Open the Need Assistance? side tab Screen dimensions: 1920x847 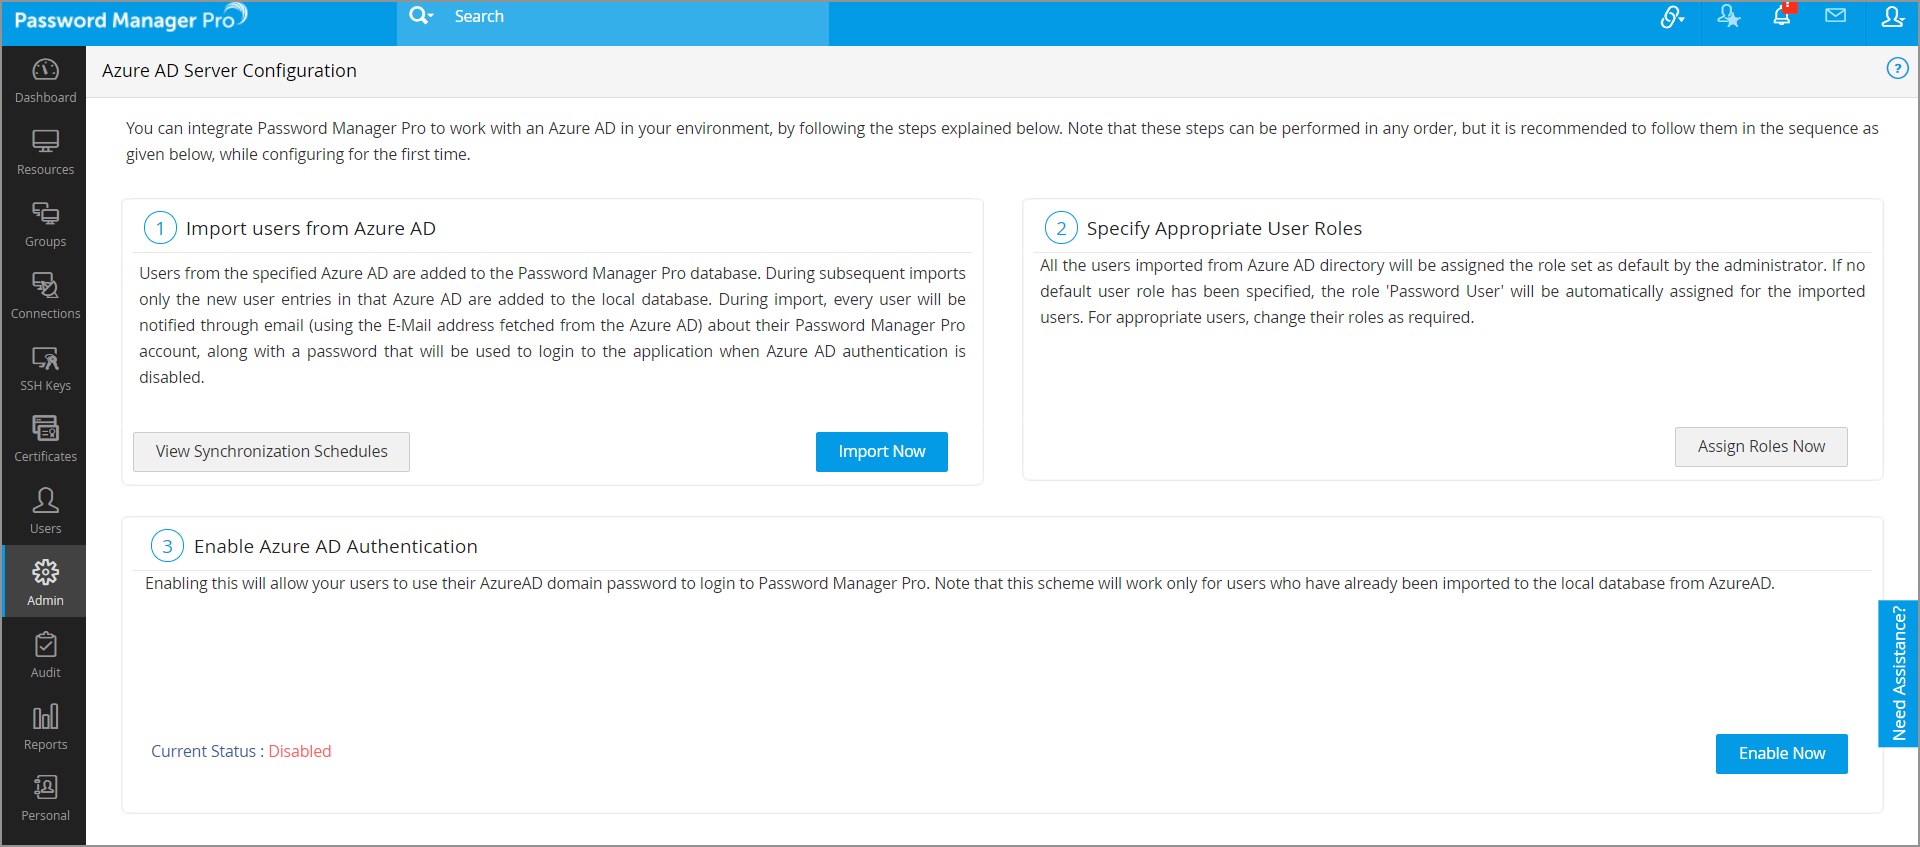click(1898, 674)
